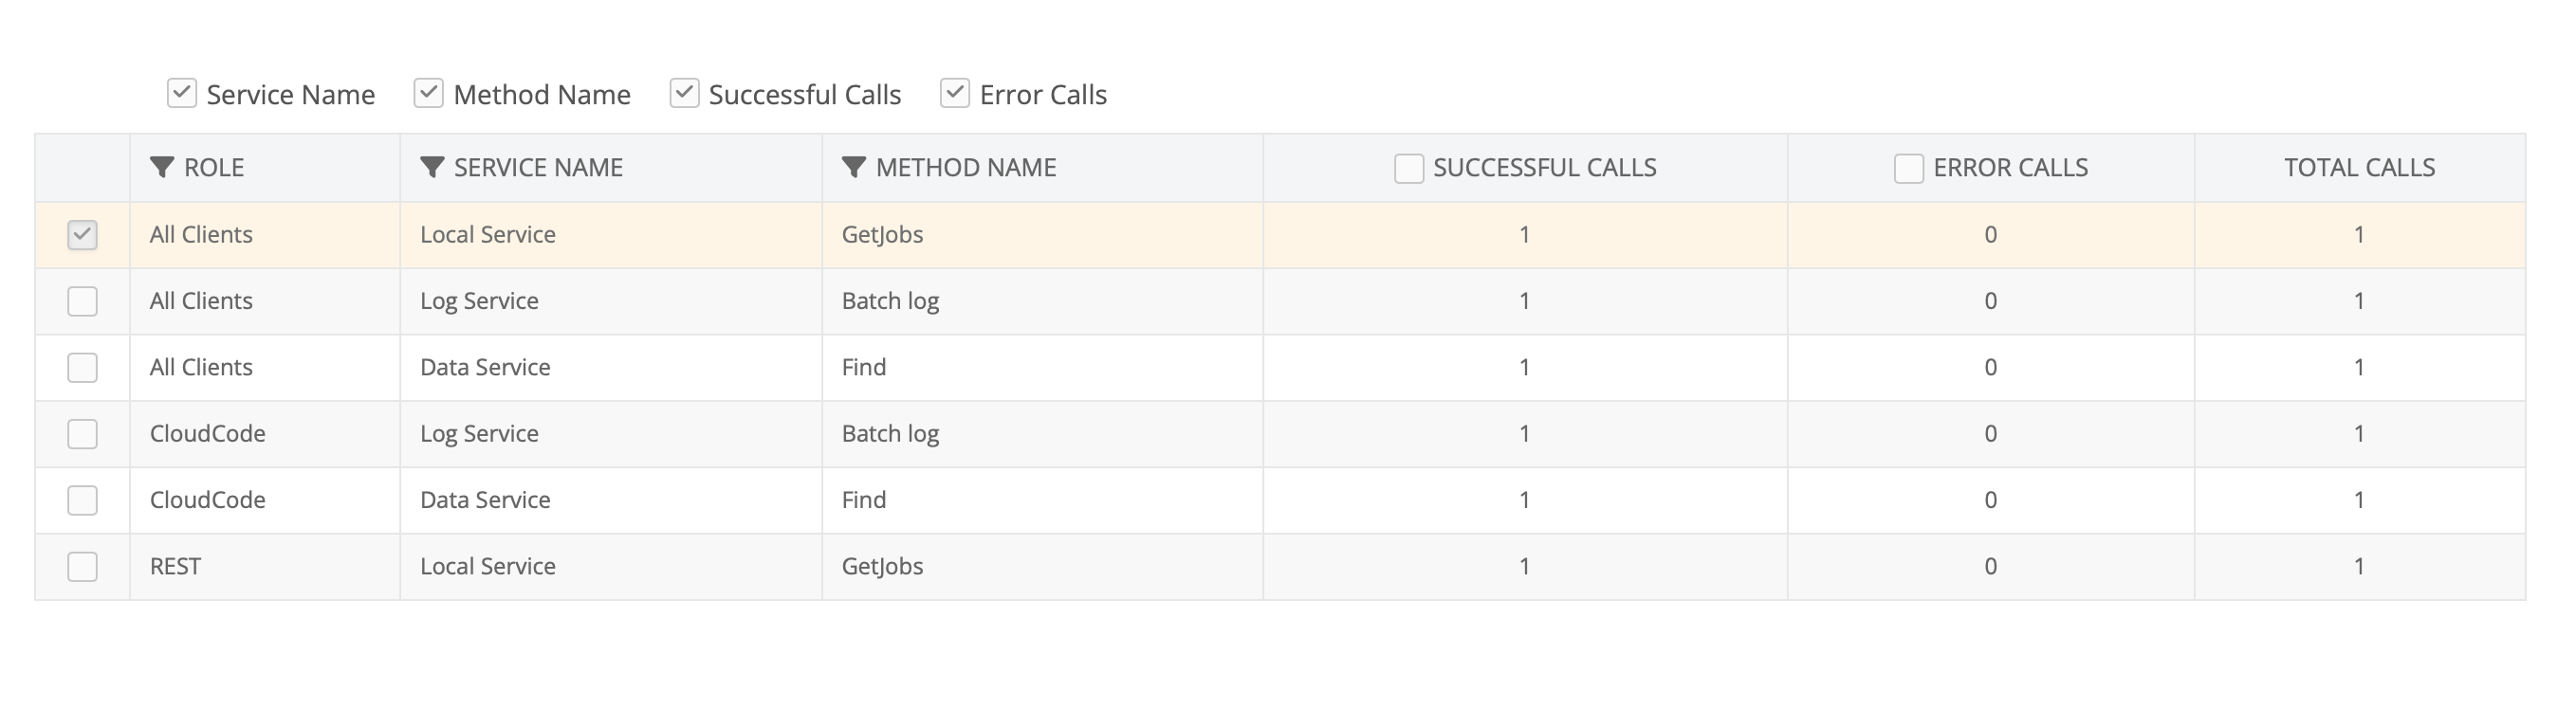Viewport: 2576px width, 709px height.
Task: Check the SUCCESSFUL CALLS header checkbox
Action: pyautogui.click(x=1408, y=169)
